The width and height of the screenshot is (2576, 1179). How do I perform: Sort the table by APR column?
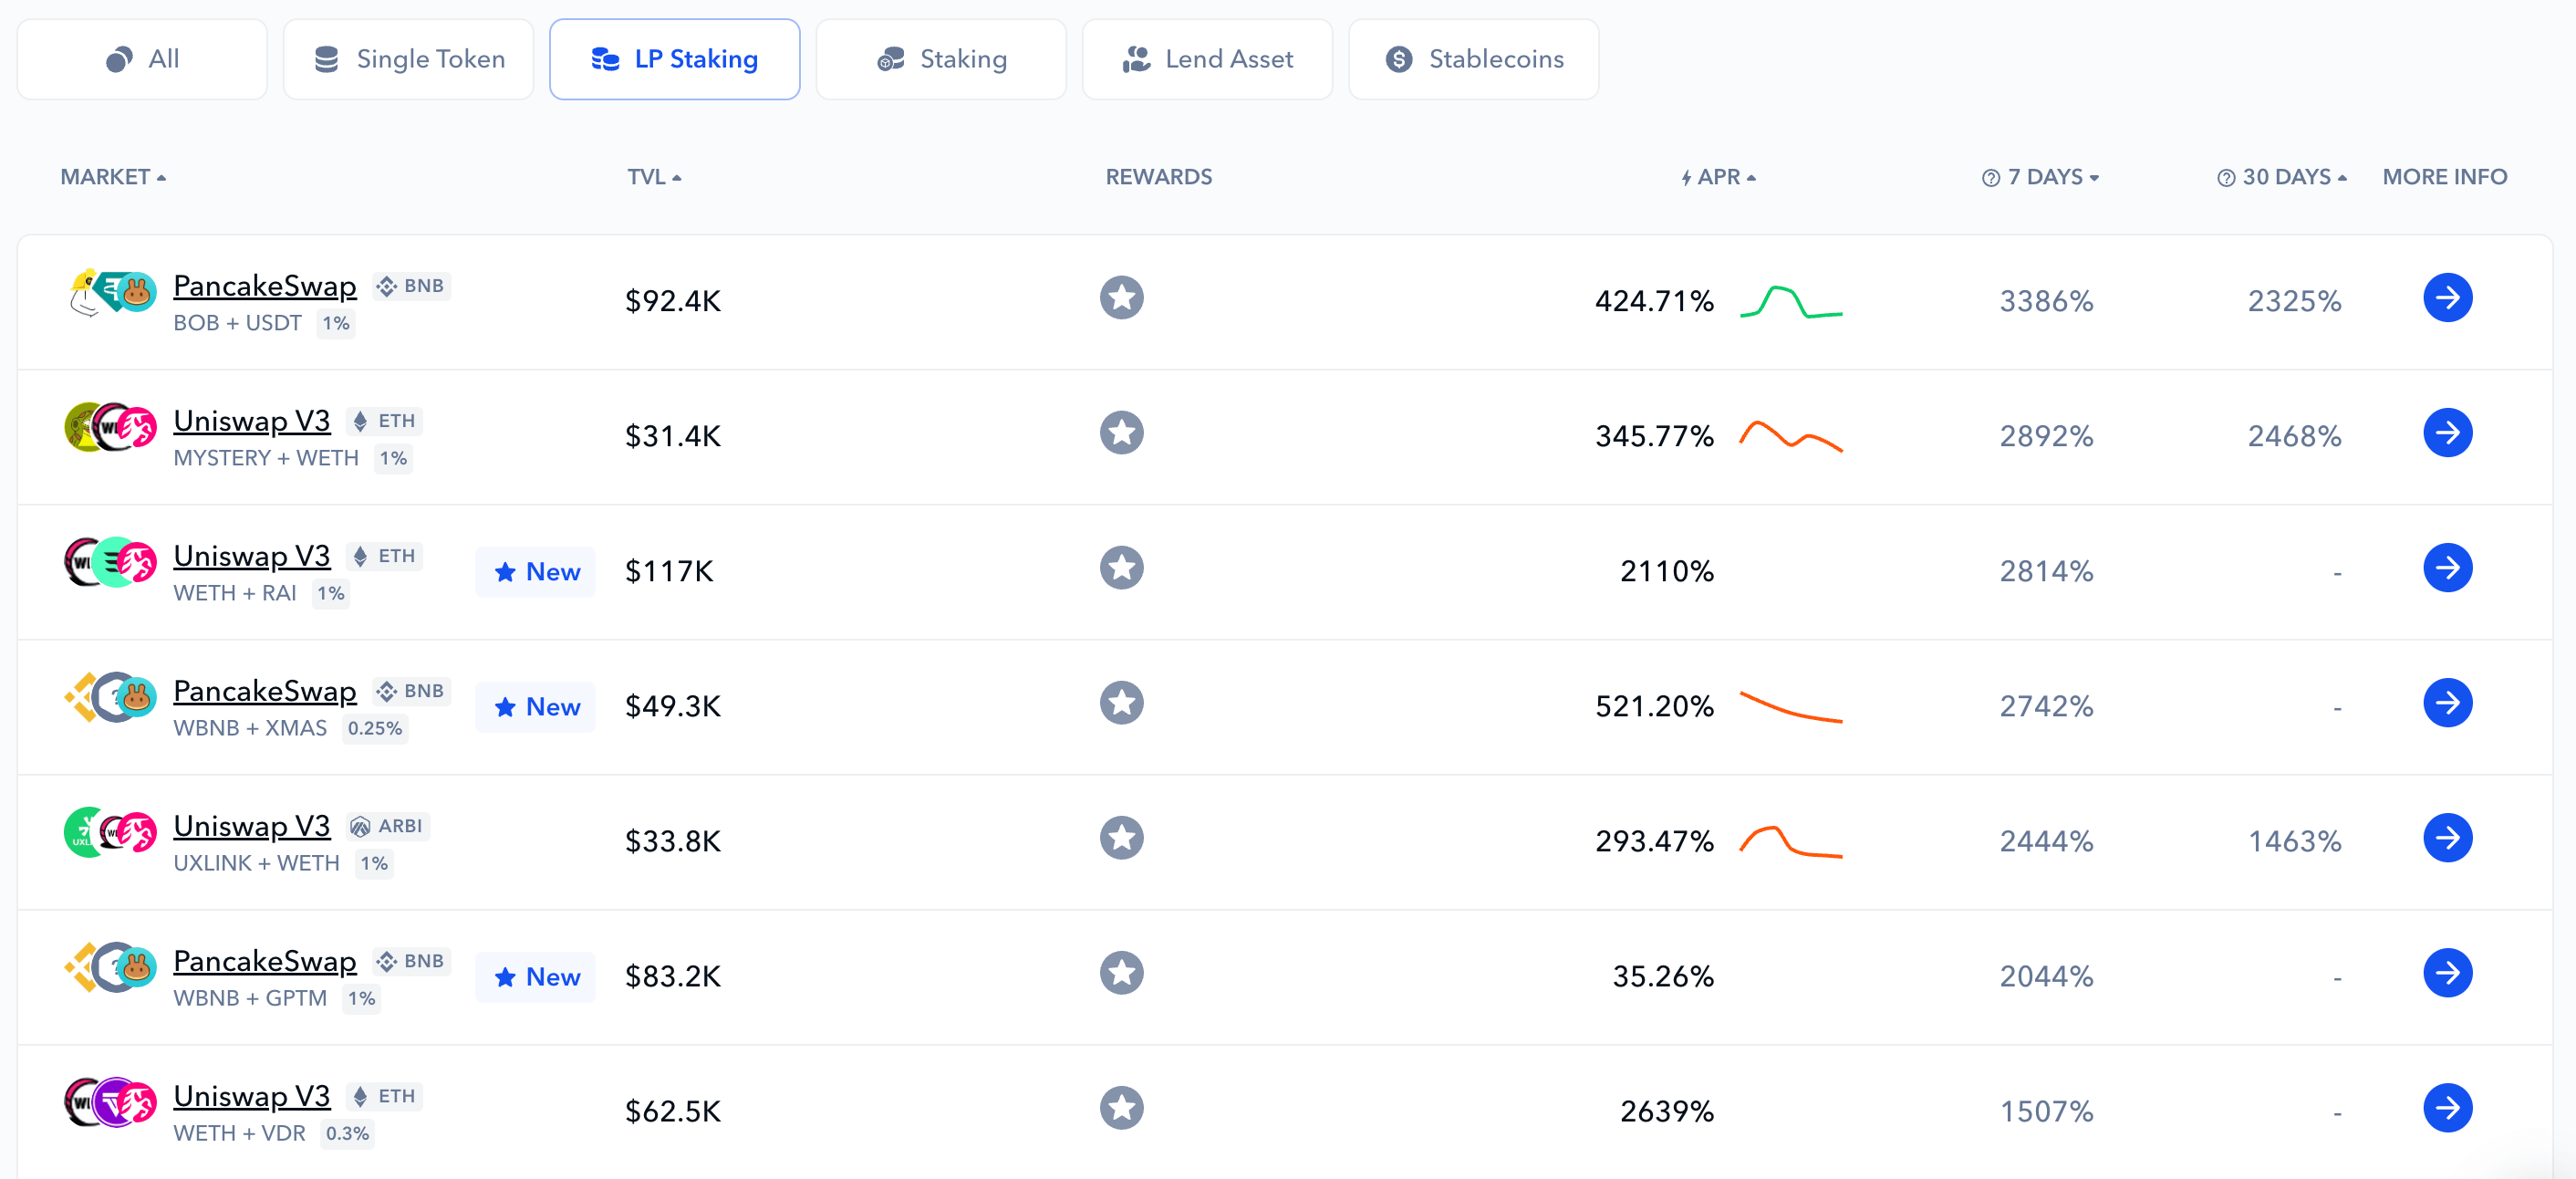pos(1718,177)
